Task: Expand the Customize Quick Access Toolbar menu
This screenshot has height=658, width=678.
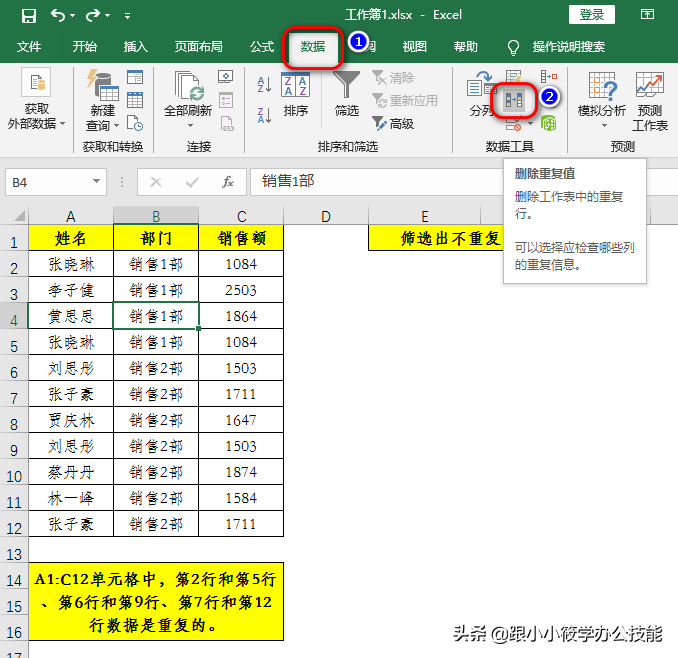Action: (x=127, y=16)
